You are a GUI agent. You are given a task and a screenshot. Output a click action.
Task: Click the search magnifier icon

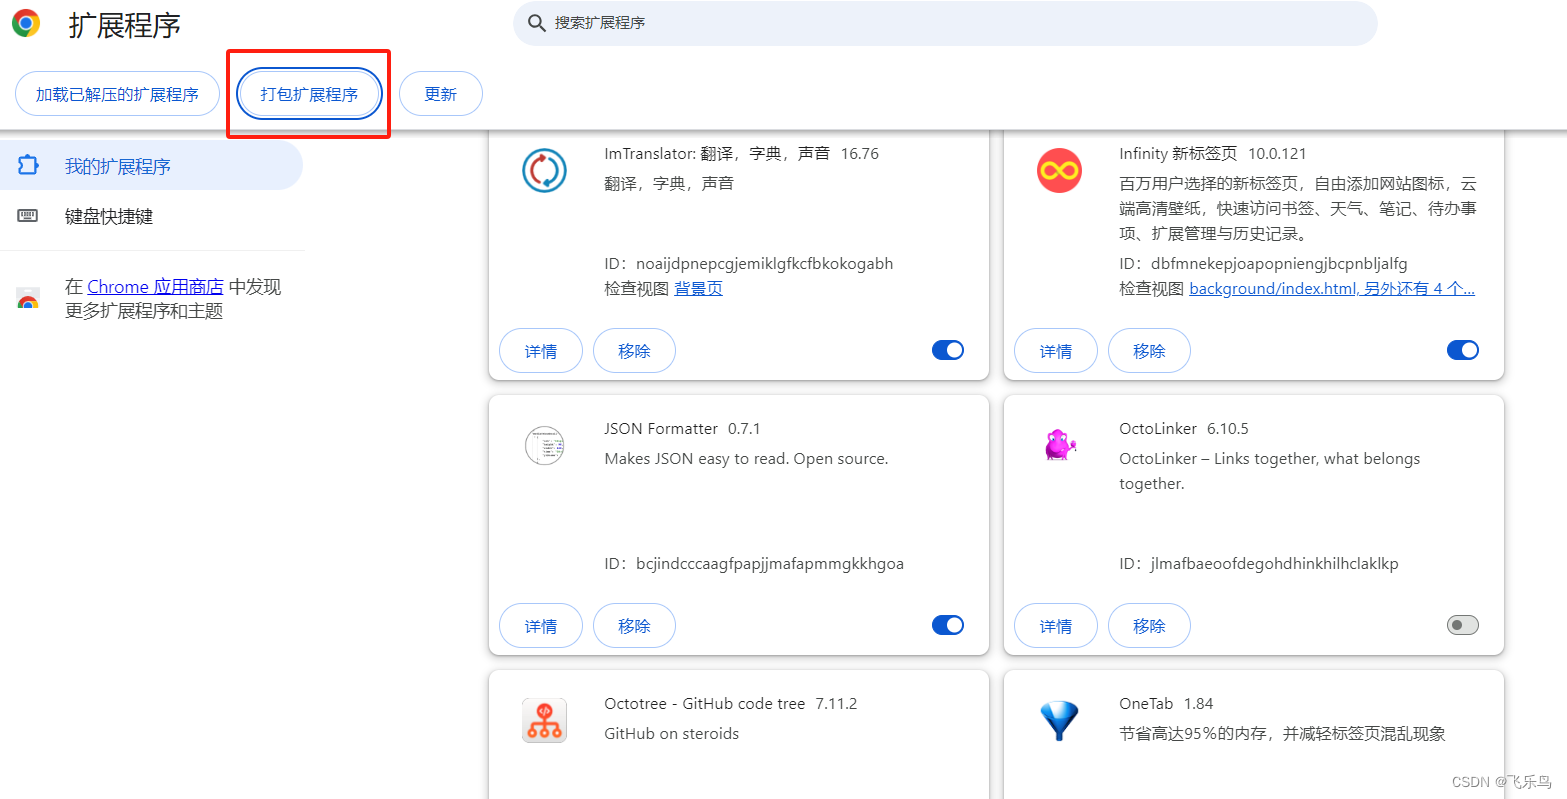[x=537, y=23]
